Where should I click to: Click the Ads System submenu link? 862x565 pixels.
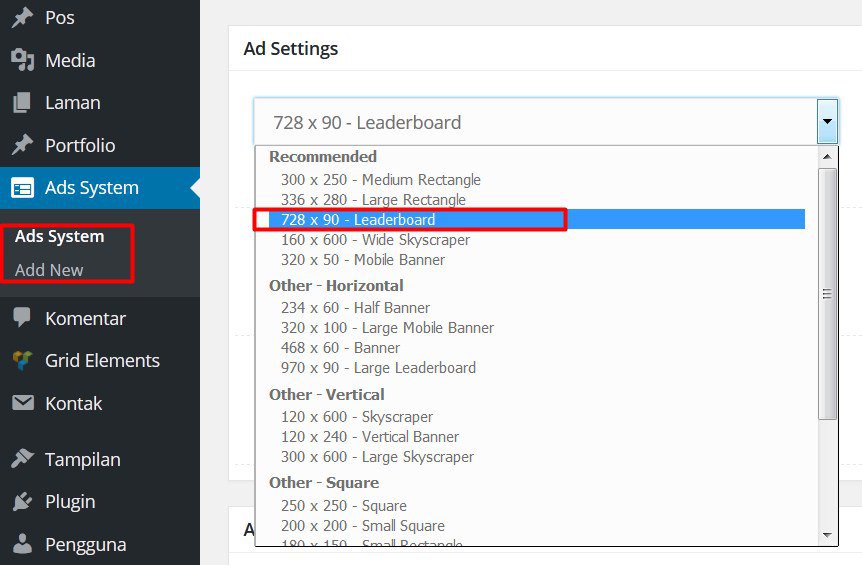pyautogui.click(x=59, y=236)
